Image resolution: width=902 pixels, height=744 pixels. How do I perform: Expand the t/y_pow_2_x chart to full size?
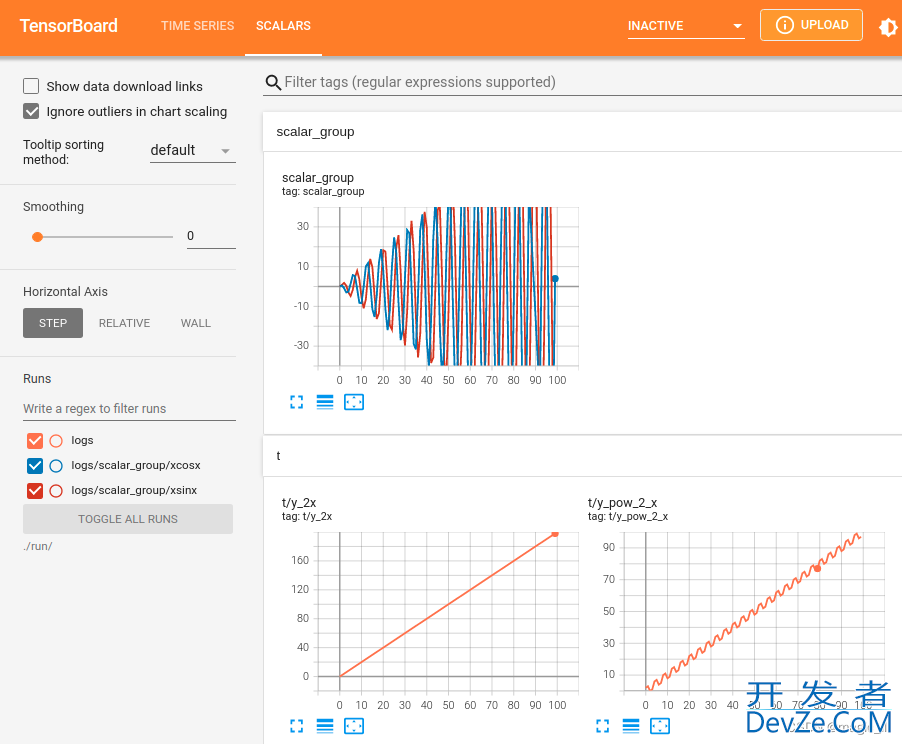click(602, 726)
